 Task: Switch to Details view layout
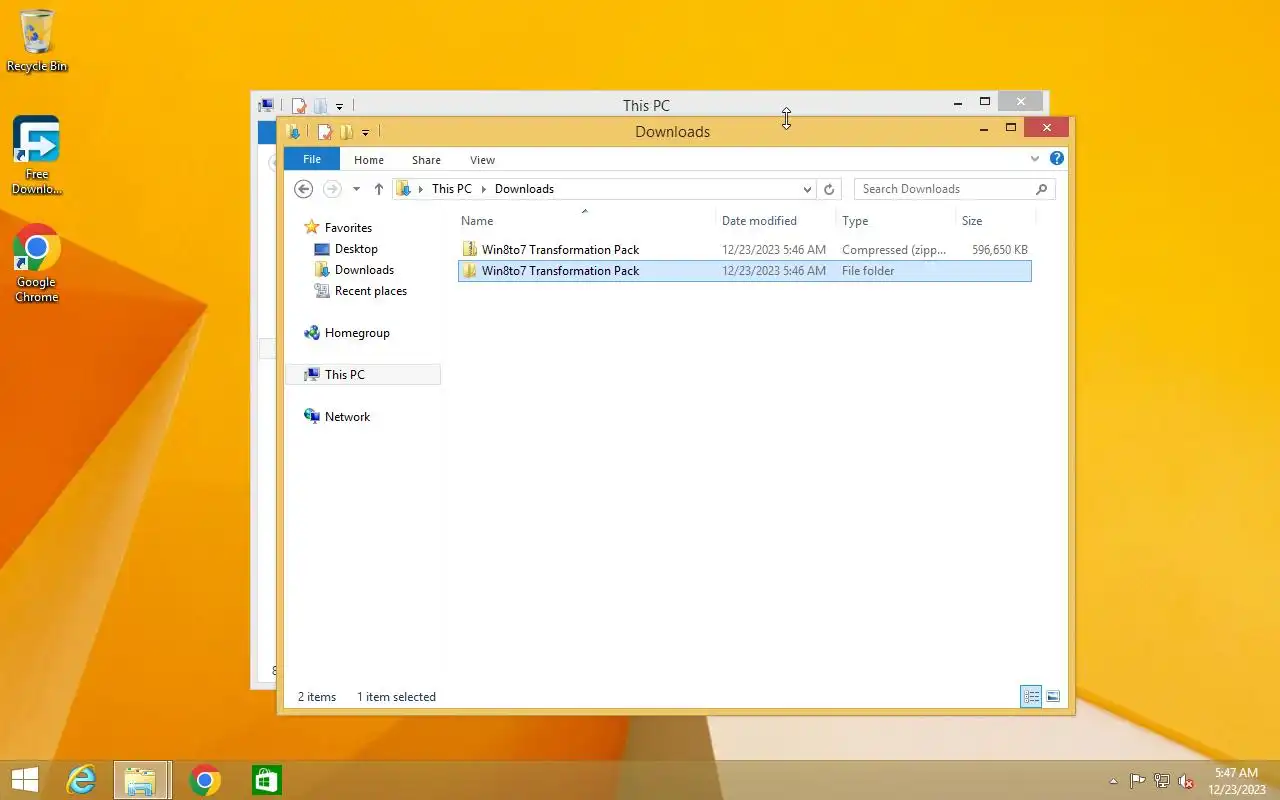(1031, 697)
